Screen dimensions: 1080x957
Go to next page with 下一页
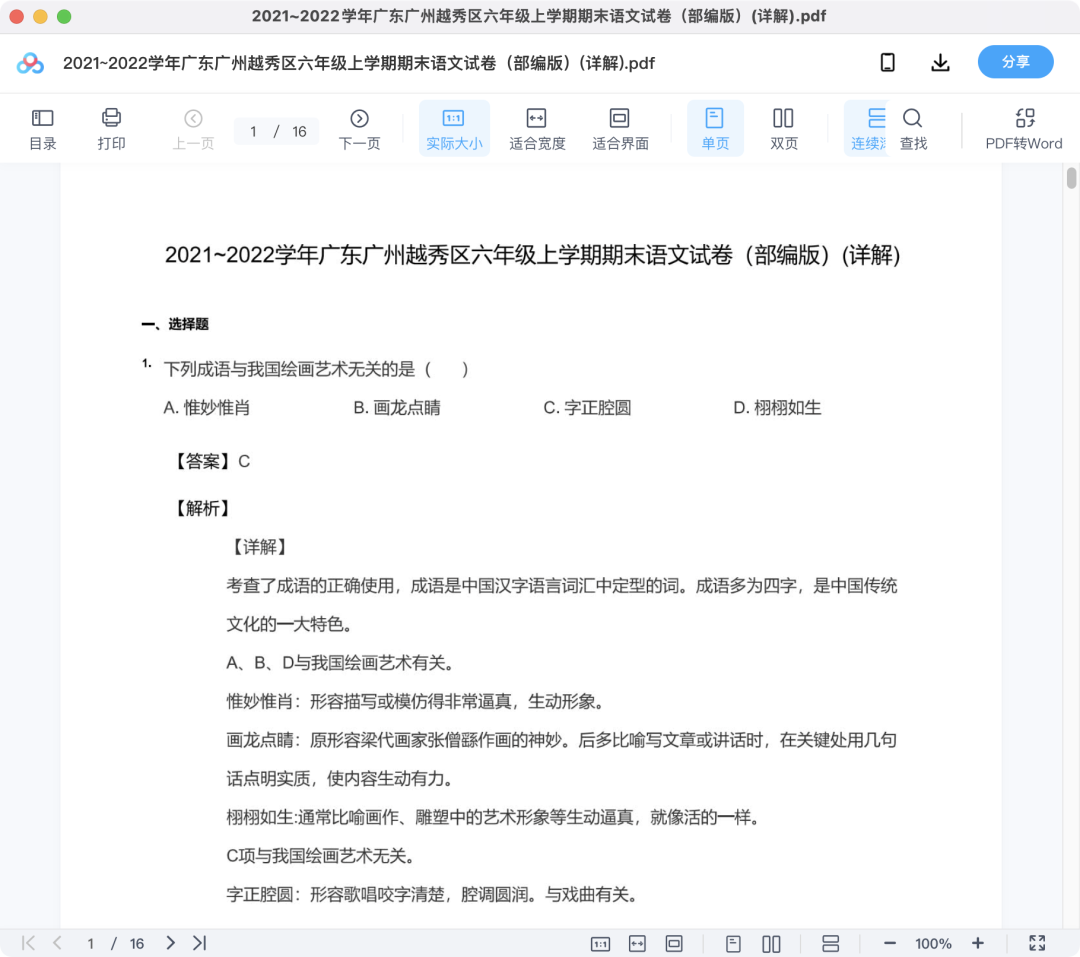point(359,129)
